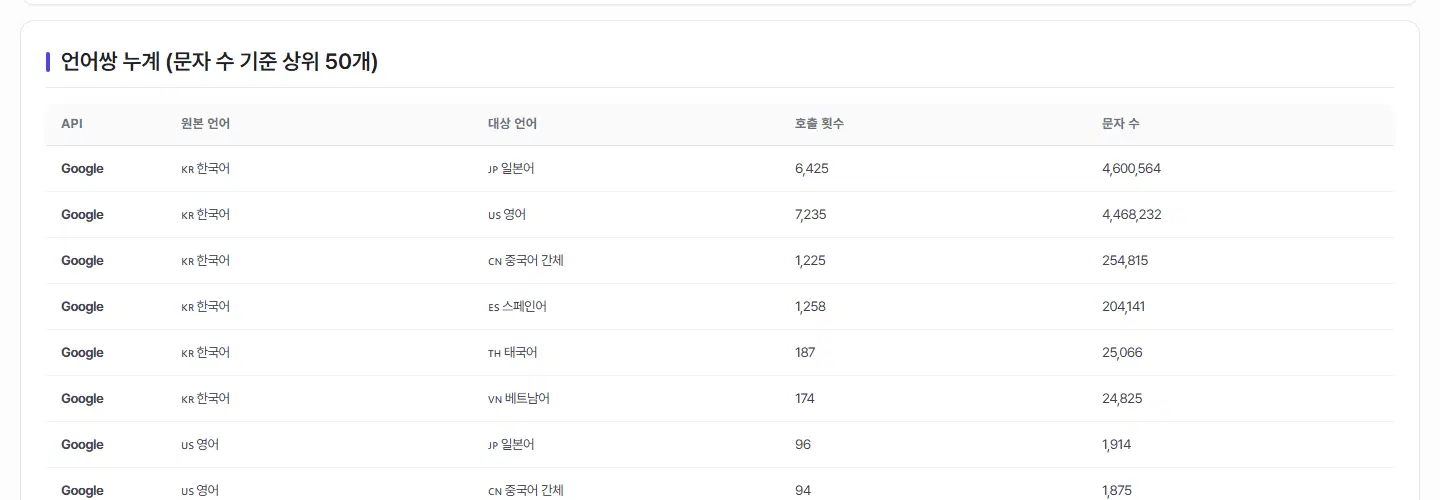The width and height of the screenshot is (1440, 500).
Task: Click the 문자 수 column header
Action: pyautogui.click(x=1120, y=124)
